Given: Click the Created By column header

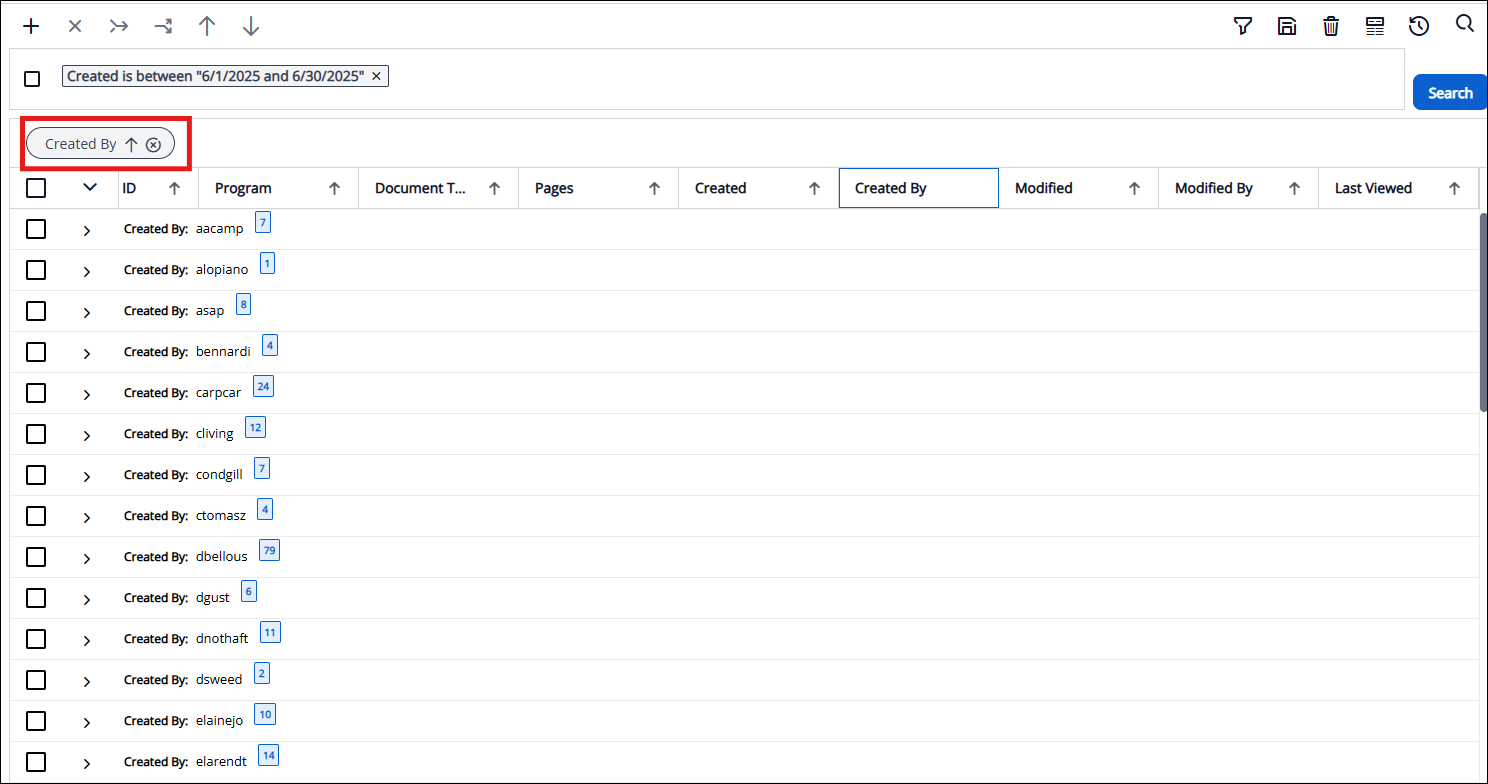Looking at the screenshot, I should click(x=919, y=188).
